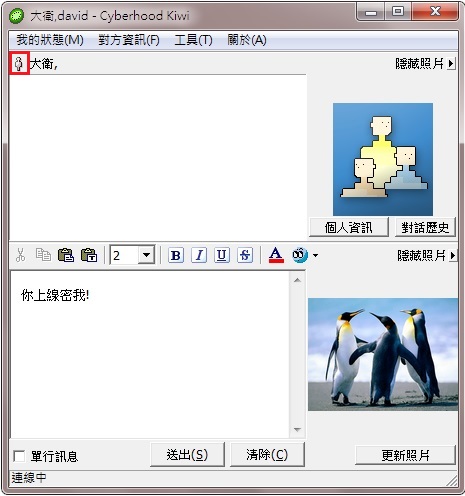Open the font size dropdown
465x496 pixels.
pyautogui.click(x=146, y=255)
